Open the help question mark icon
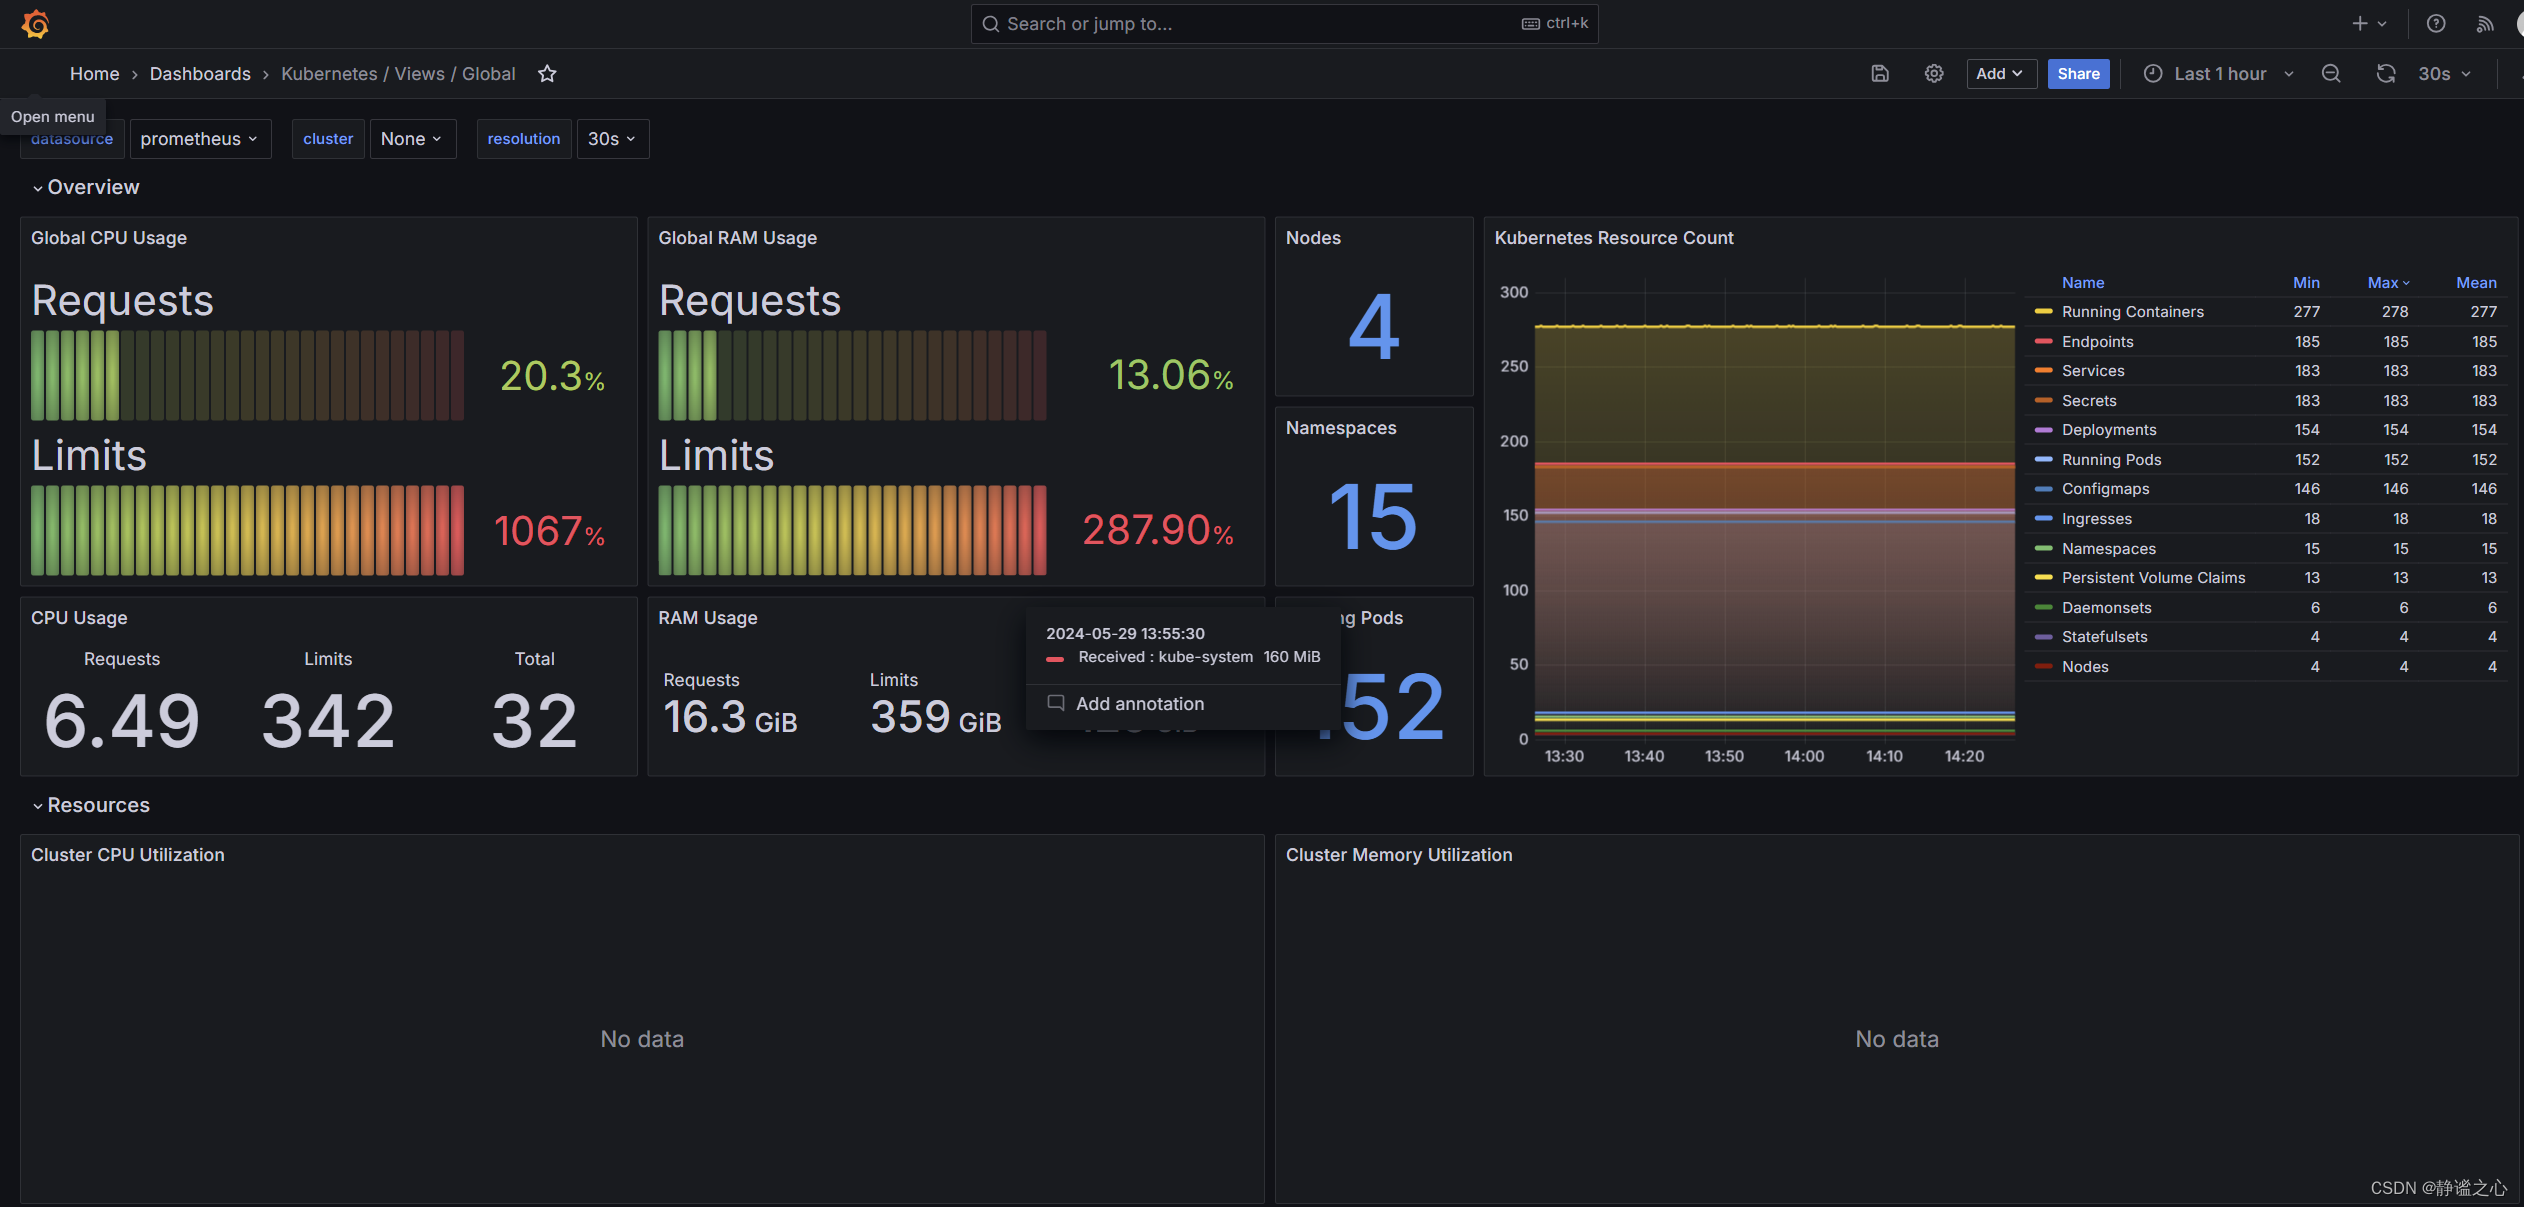 pos(2436,24)
